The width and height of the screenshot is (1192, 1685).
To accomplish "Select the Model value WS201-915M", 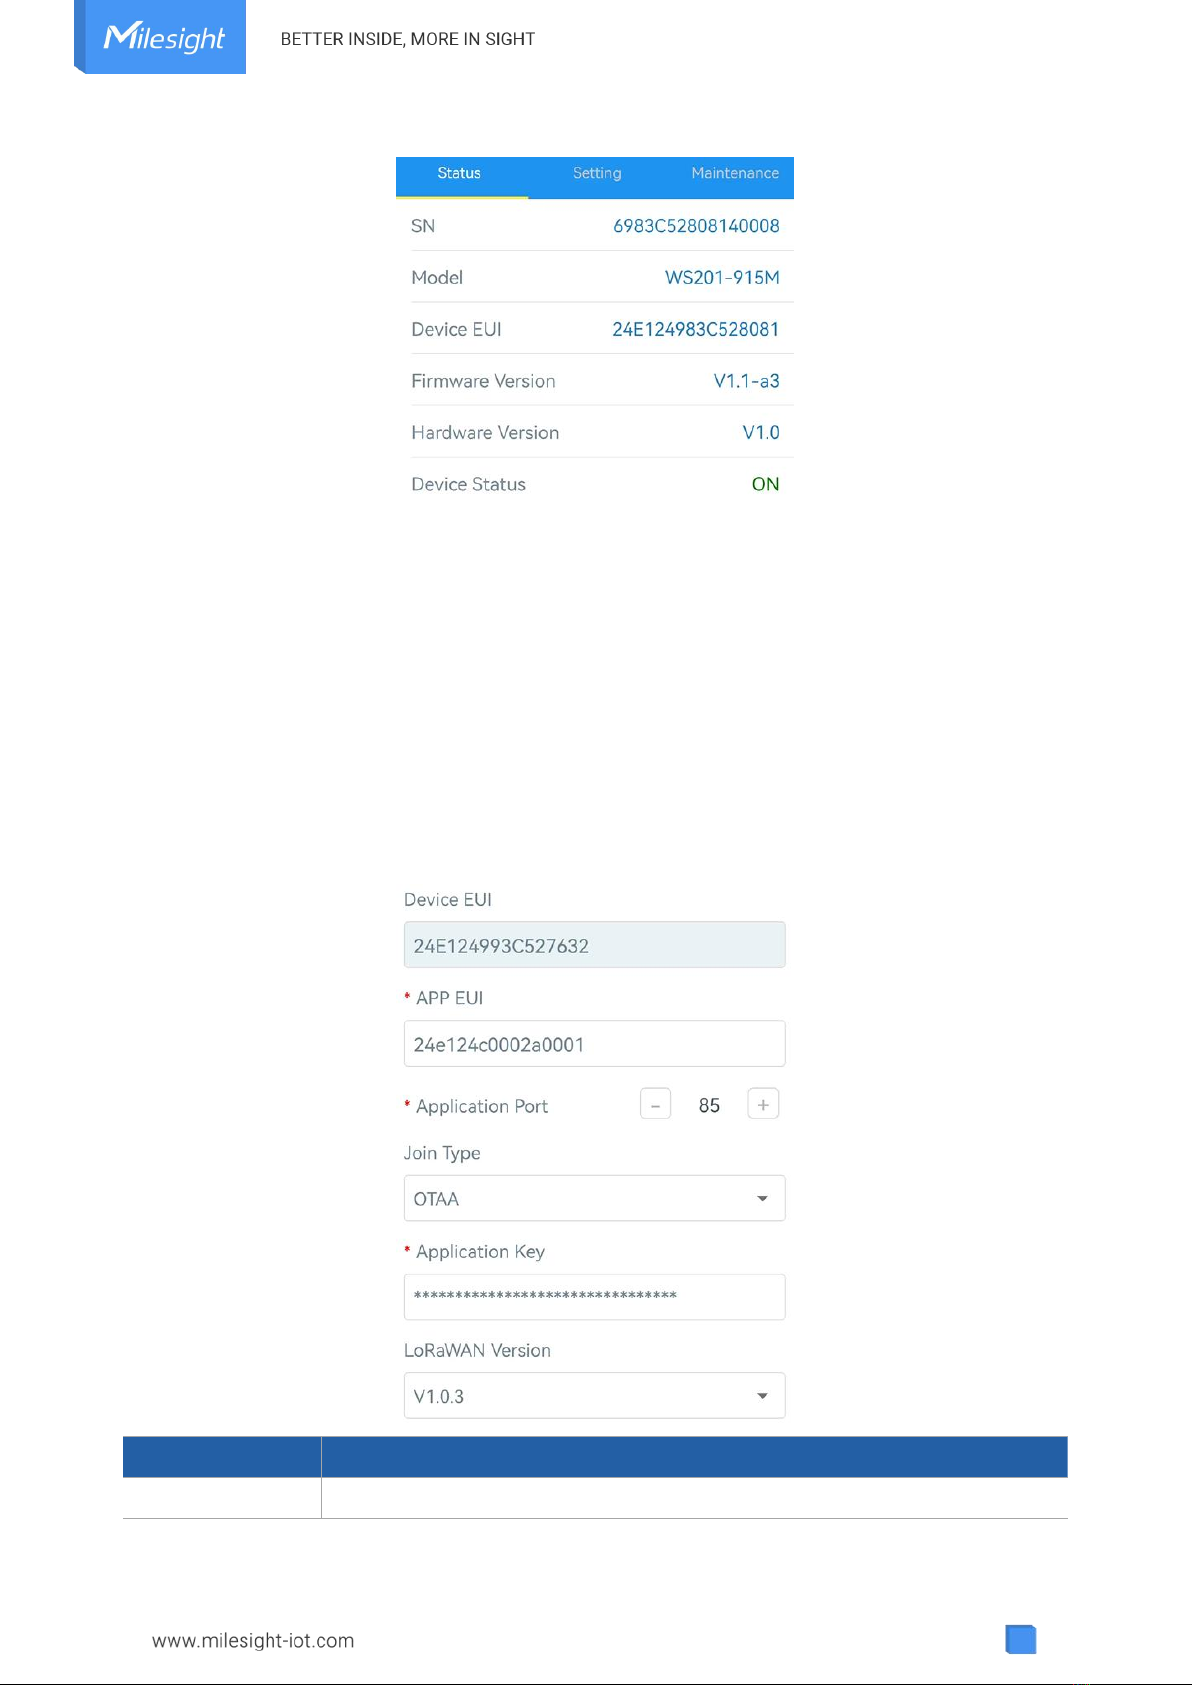I will tap(722, 278).
